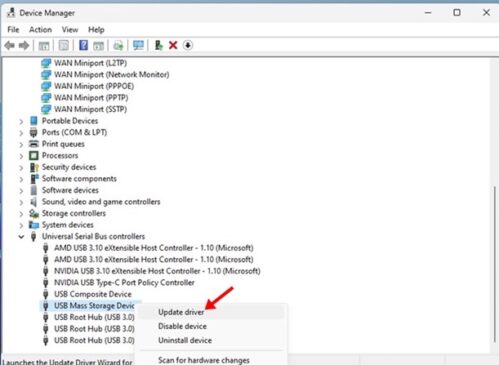The height and width of the screenshot is (365, 499).
Task: Open the File menu
Action: 13,30
